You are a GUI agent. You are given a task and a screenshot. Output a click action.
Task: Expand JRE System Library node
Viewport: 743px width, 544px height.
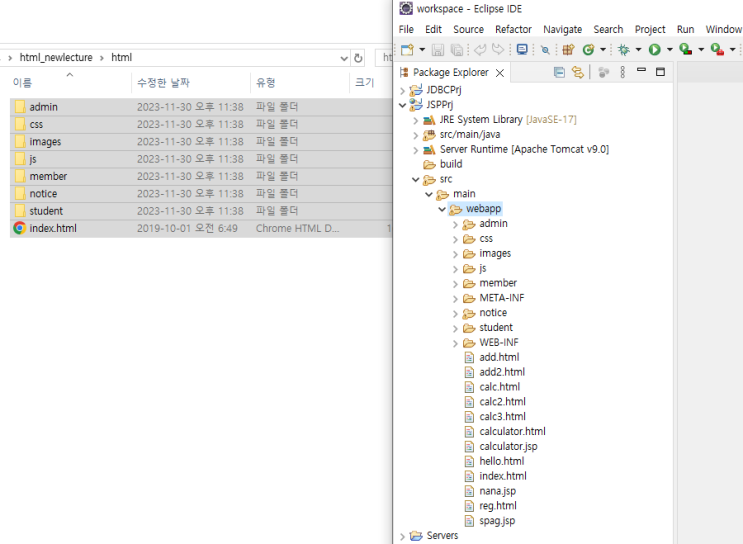[x=416, y=120]
